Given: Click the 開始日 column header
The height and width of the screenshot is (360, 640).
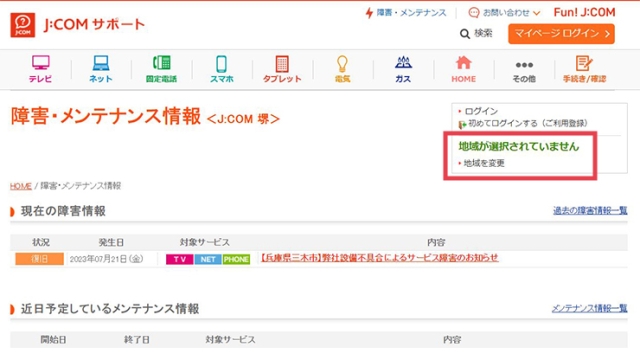Looking at the screenshot, I should 53,340.
